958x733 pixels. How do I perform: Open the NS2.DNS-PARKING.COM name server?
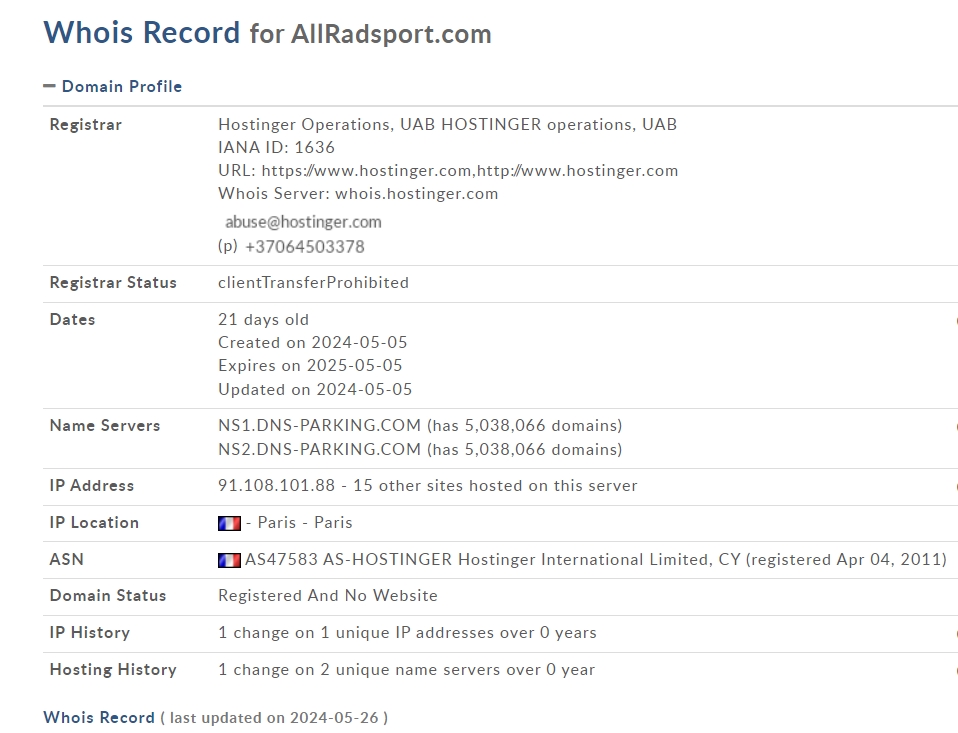(x=319, y=449)
